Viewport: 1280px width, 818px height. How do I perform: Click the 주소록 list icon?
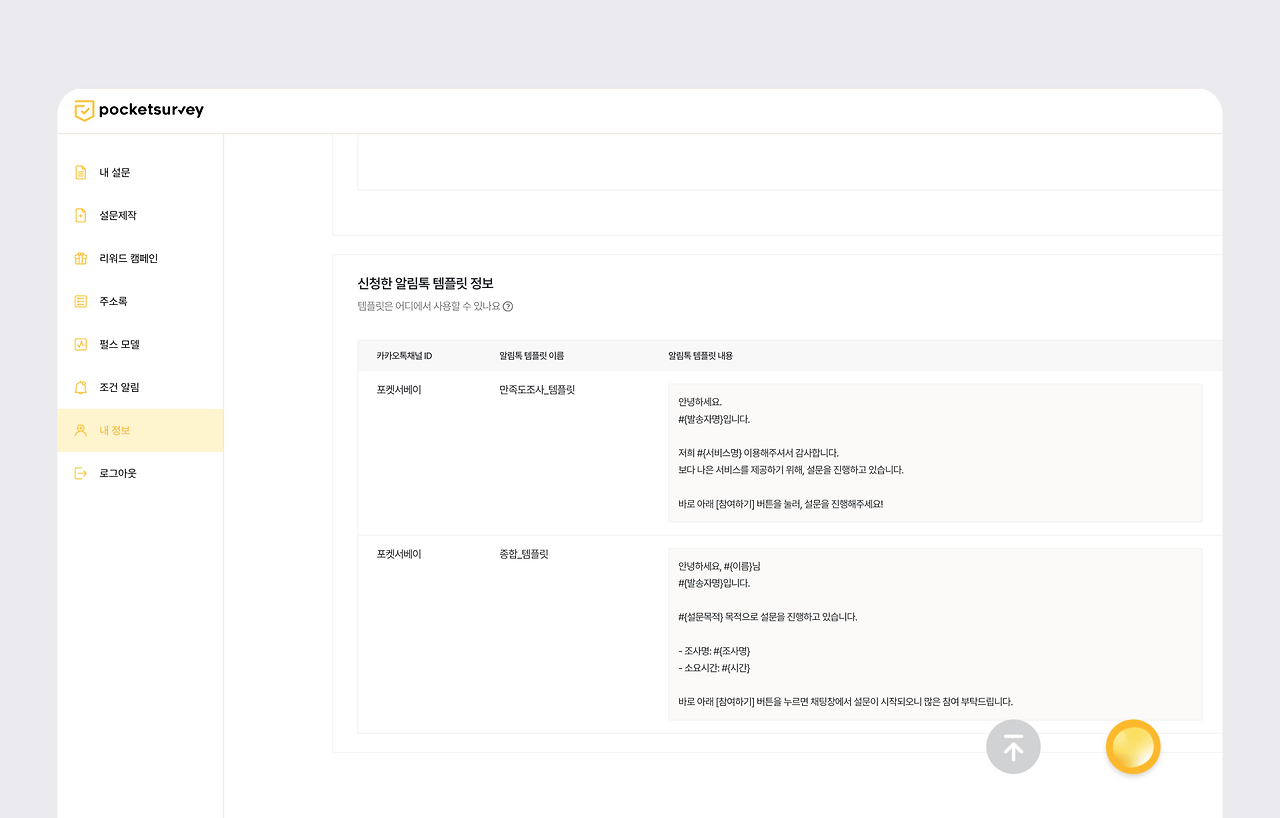tap(81, 301)
